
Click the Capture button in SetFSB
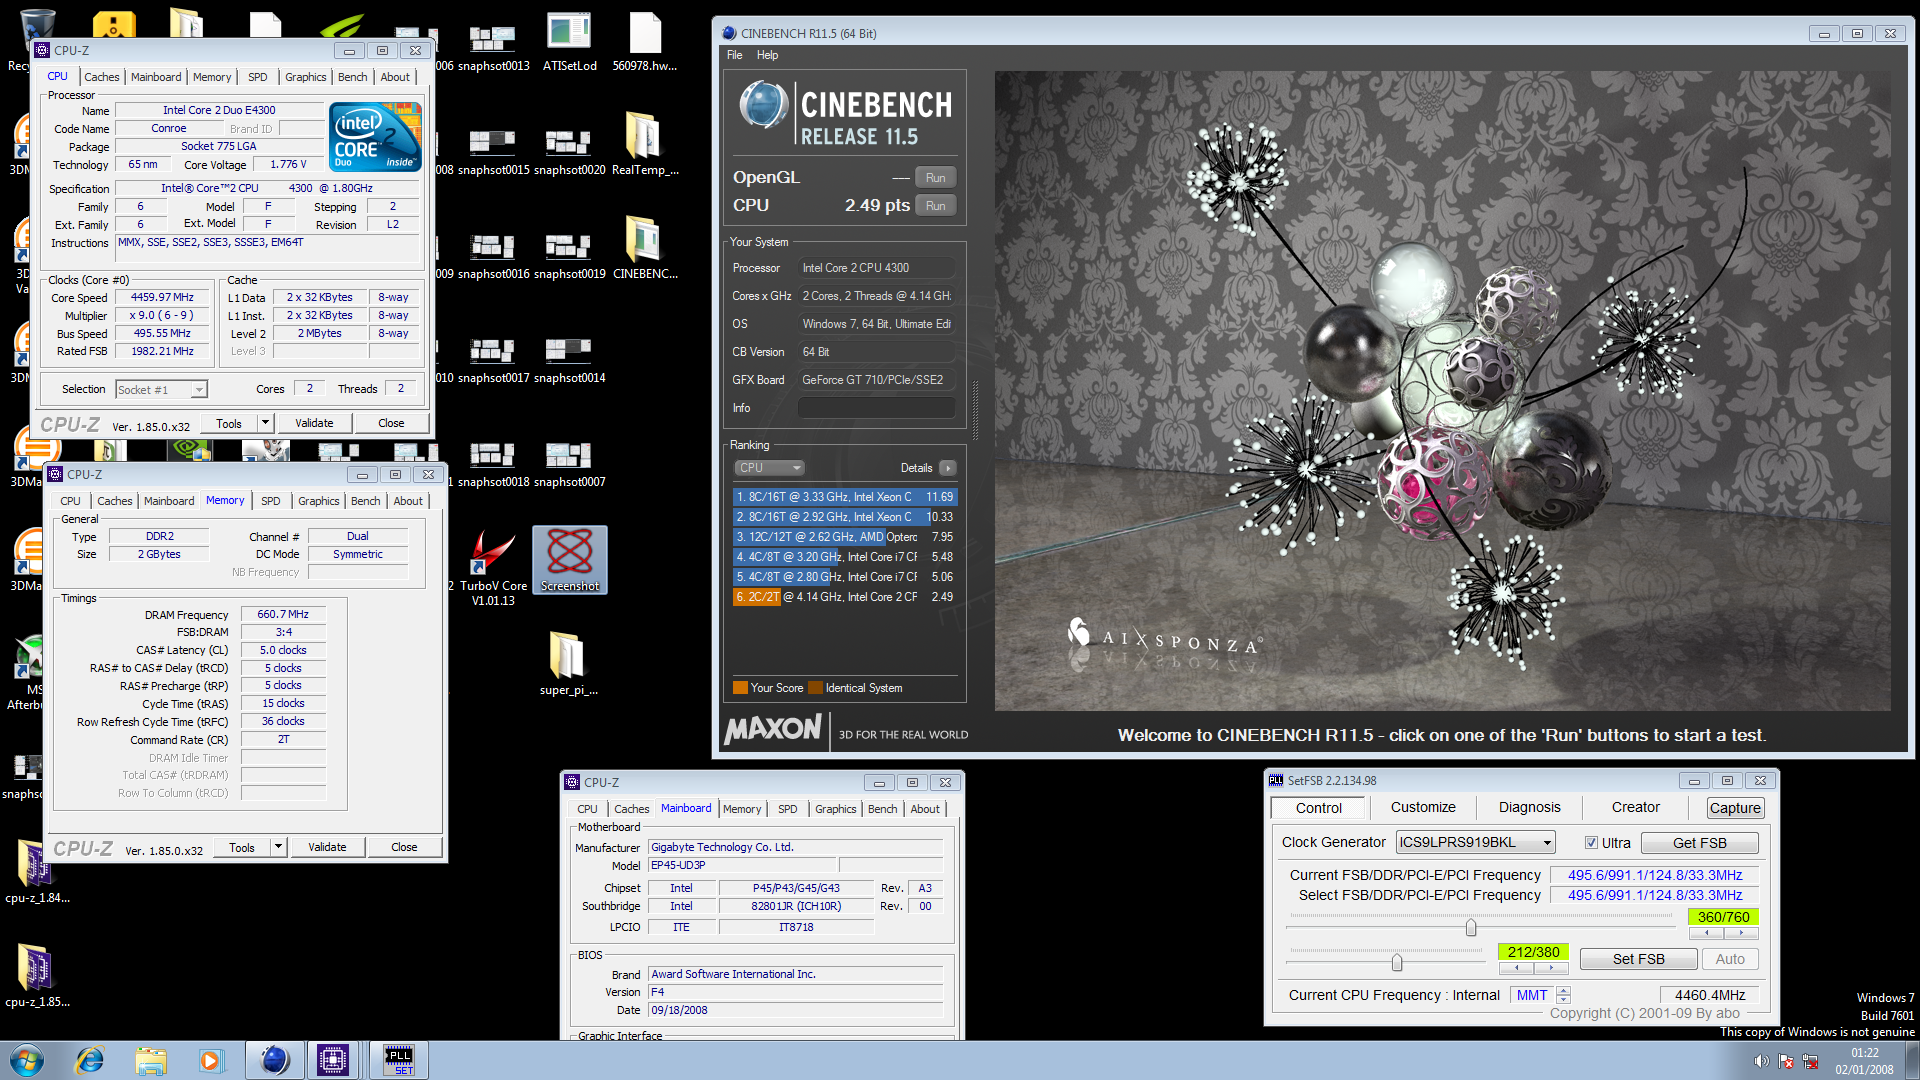(x=1735, y=808)
